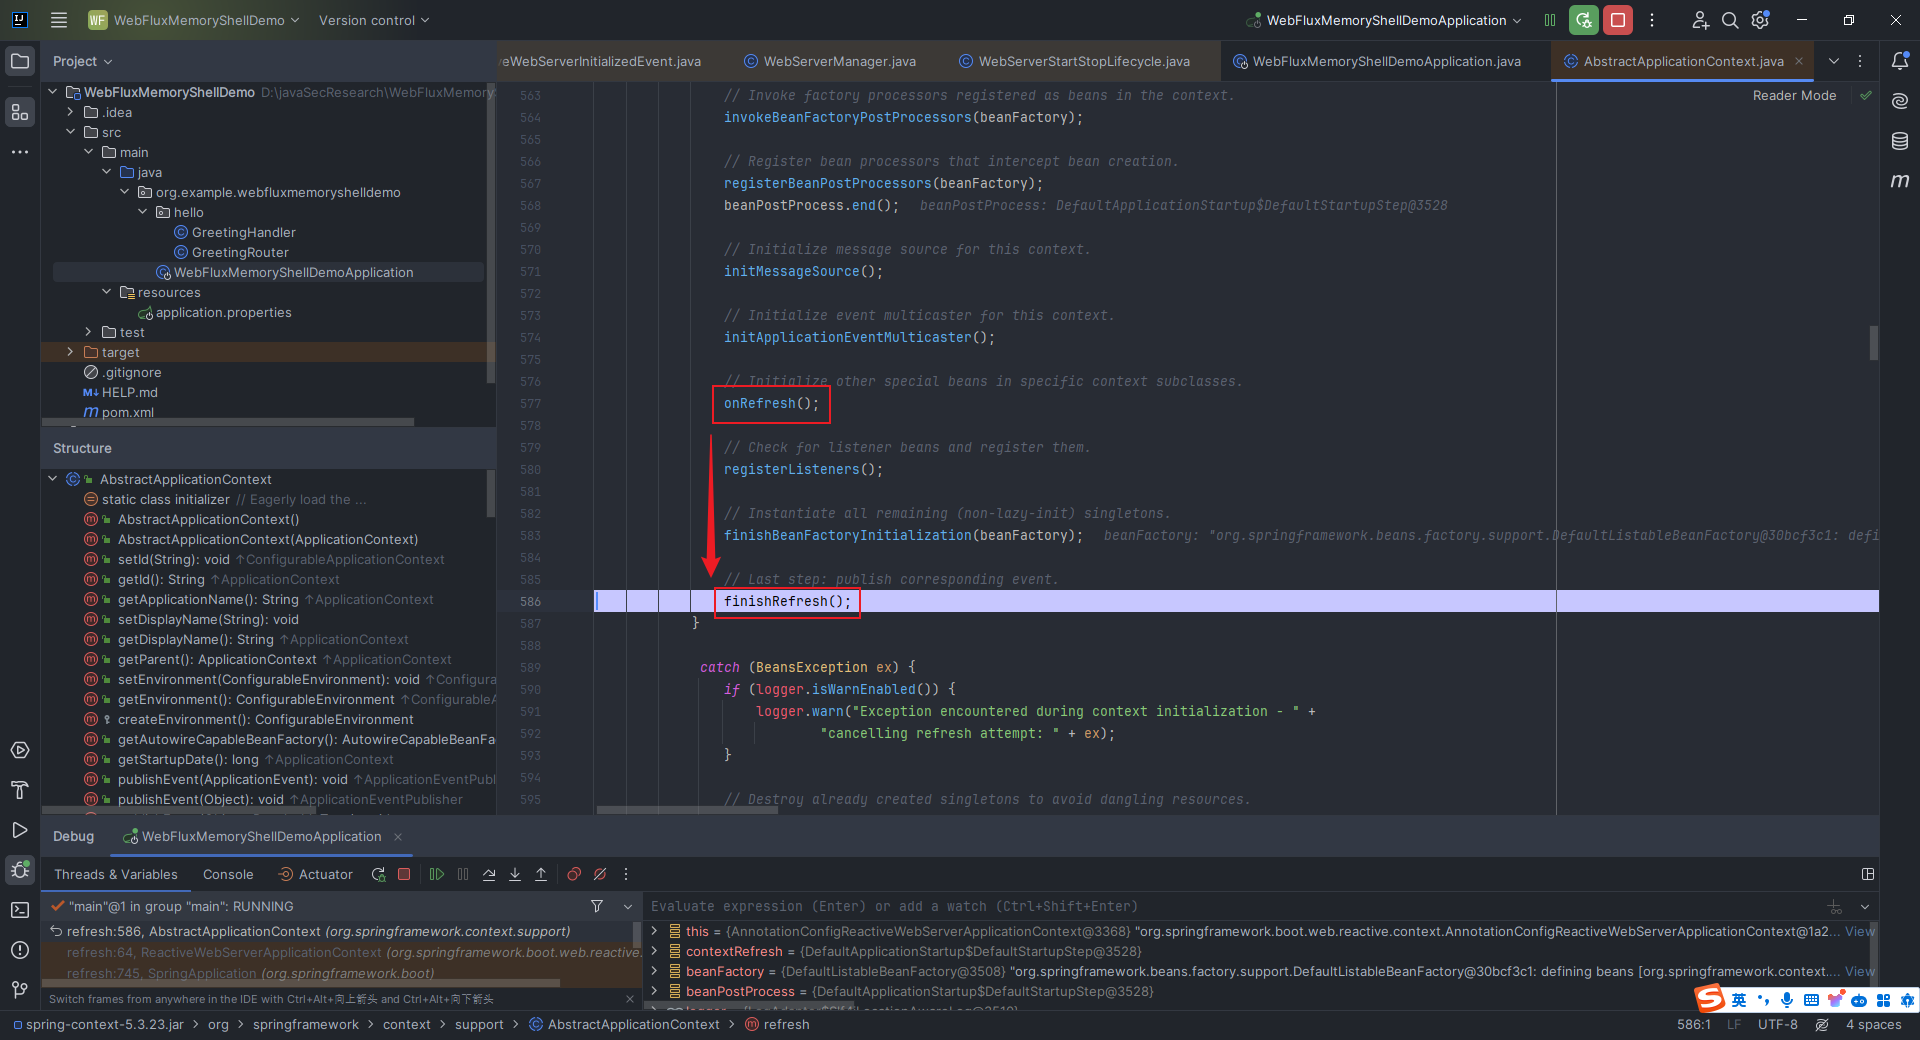Rerun debug with green toolbar button

[1584, 20]
